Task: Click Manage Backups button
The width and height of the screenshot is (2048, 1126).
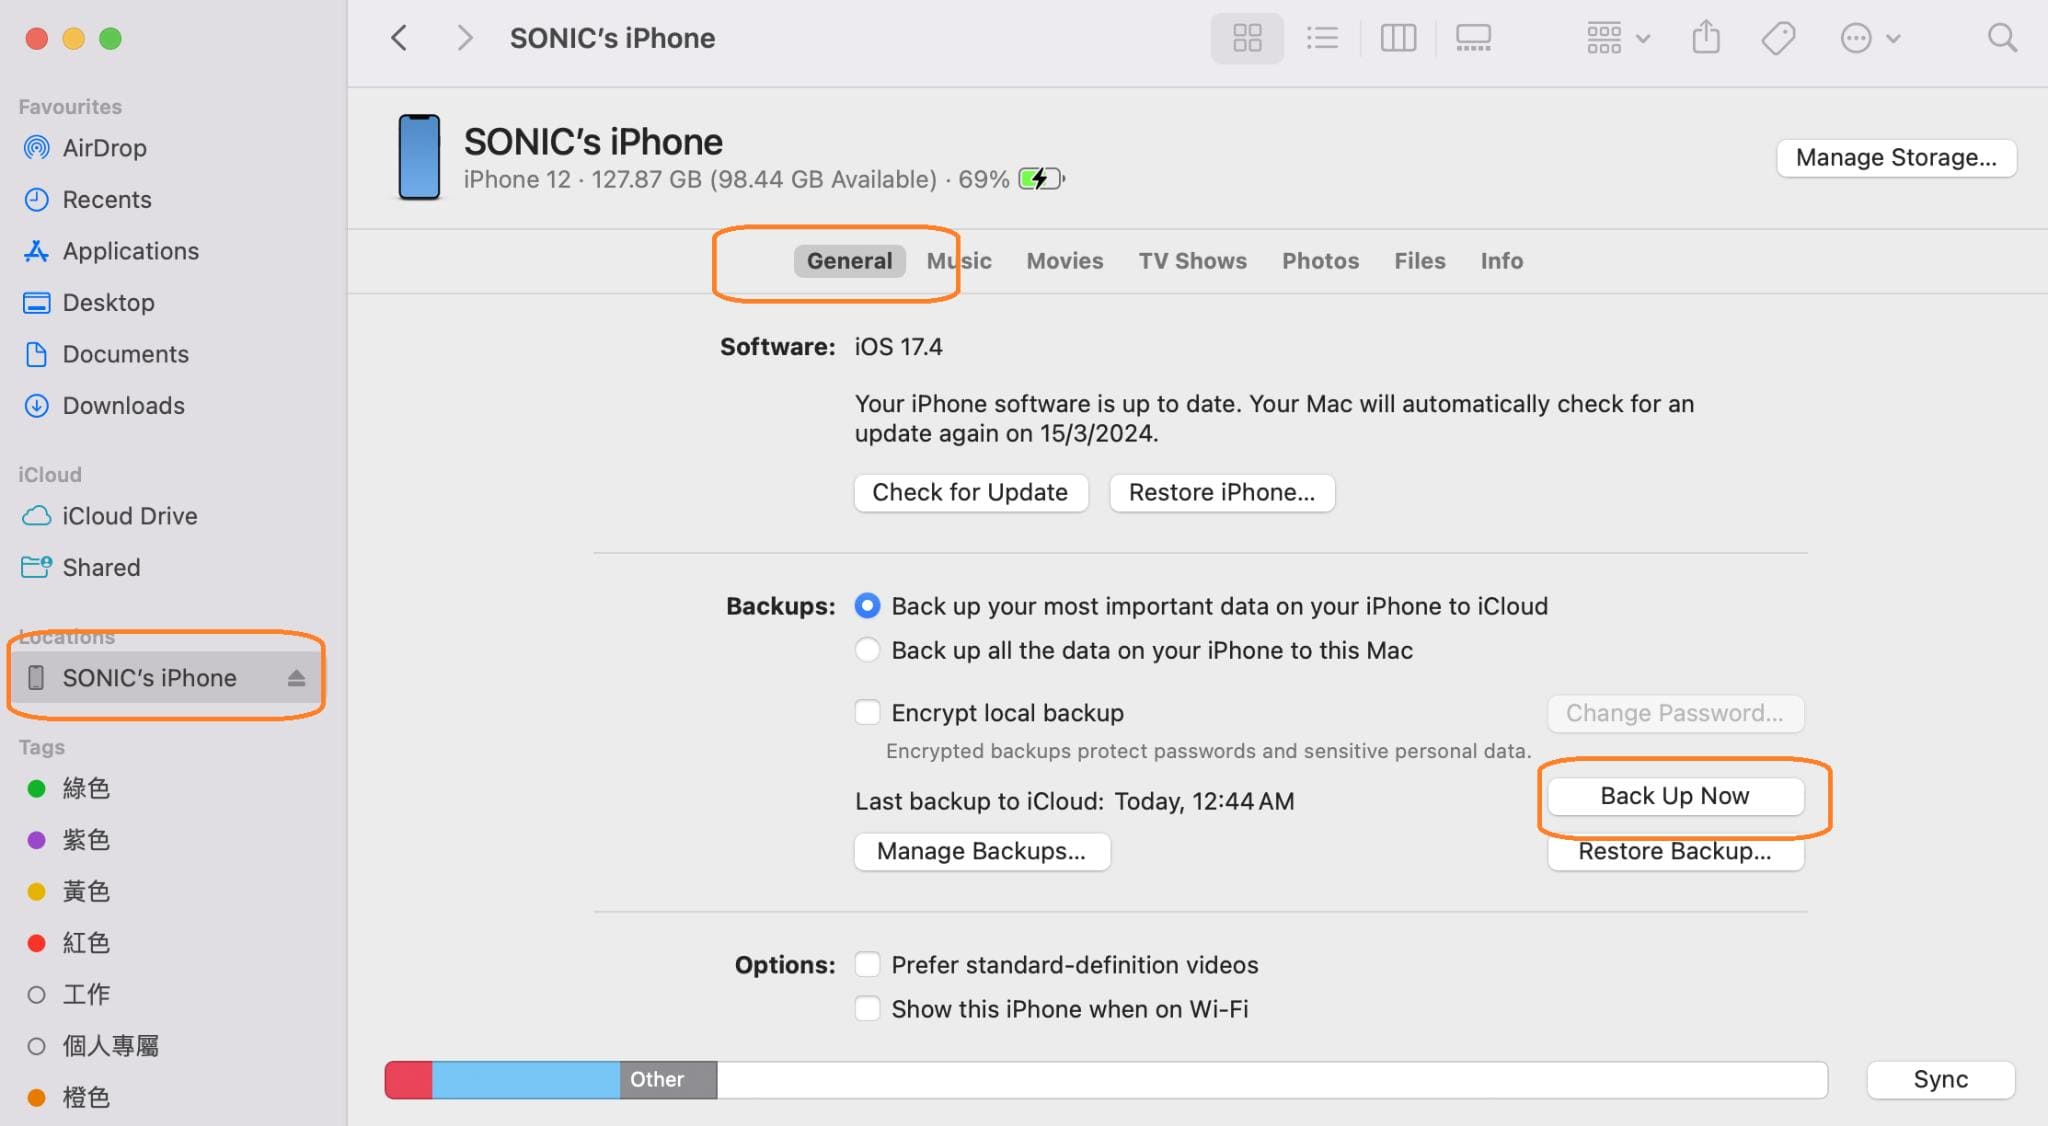Action: click(x=981, y=851)
